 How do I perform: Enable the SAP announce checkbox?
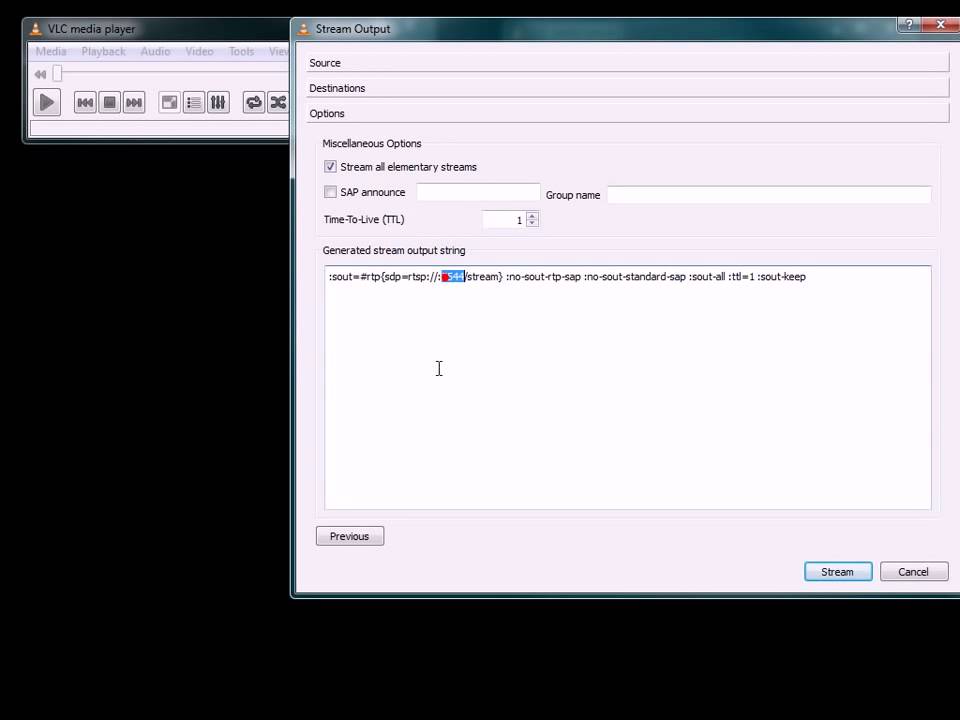click(x=330, y=192)
